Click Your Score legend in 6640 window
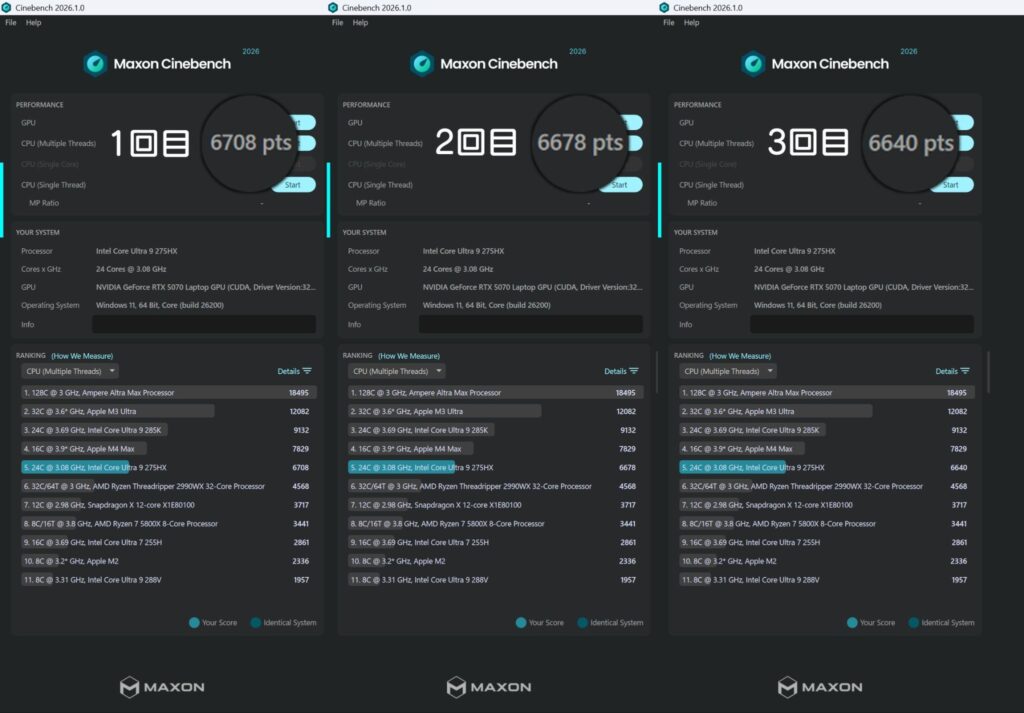Screen dimensions: 1024x713 coord(871,622)
